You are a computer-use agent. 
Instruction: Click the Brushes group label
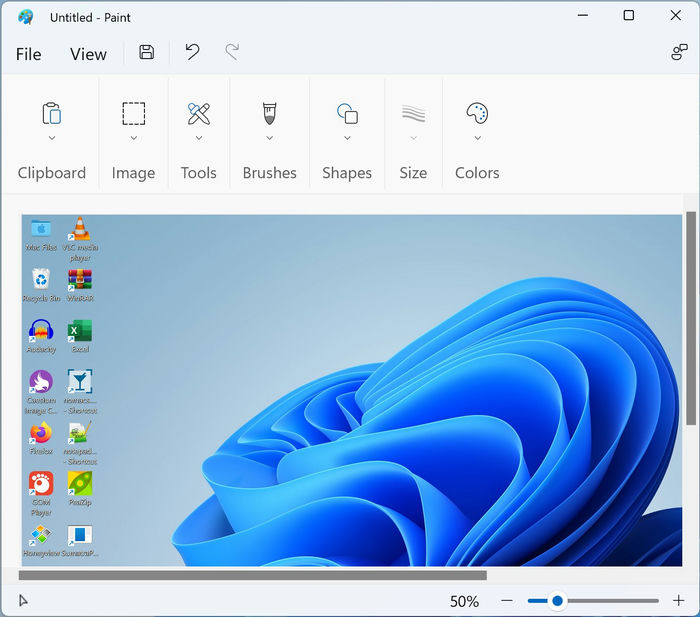pyautogui.click(x=270, y=173)
